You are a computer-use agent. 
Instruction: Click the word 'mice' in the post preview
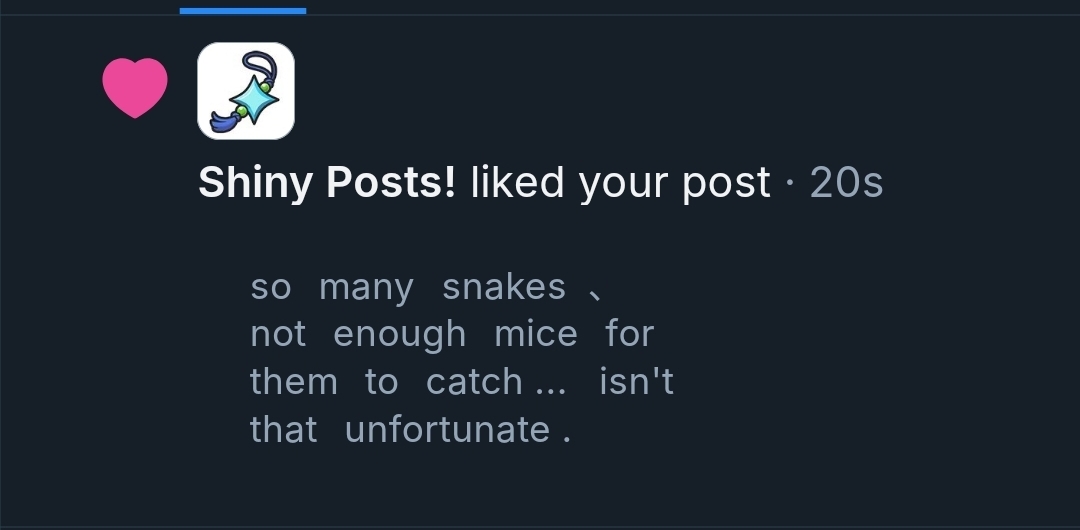coord(536,334)
